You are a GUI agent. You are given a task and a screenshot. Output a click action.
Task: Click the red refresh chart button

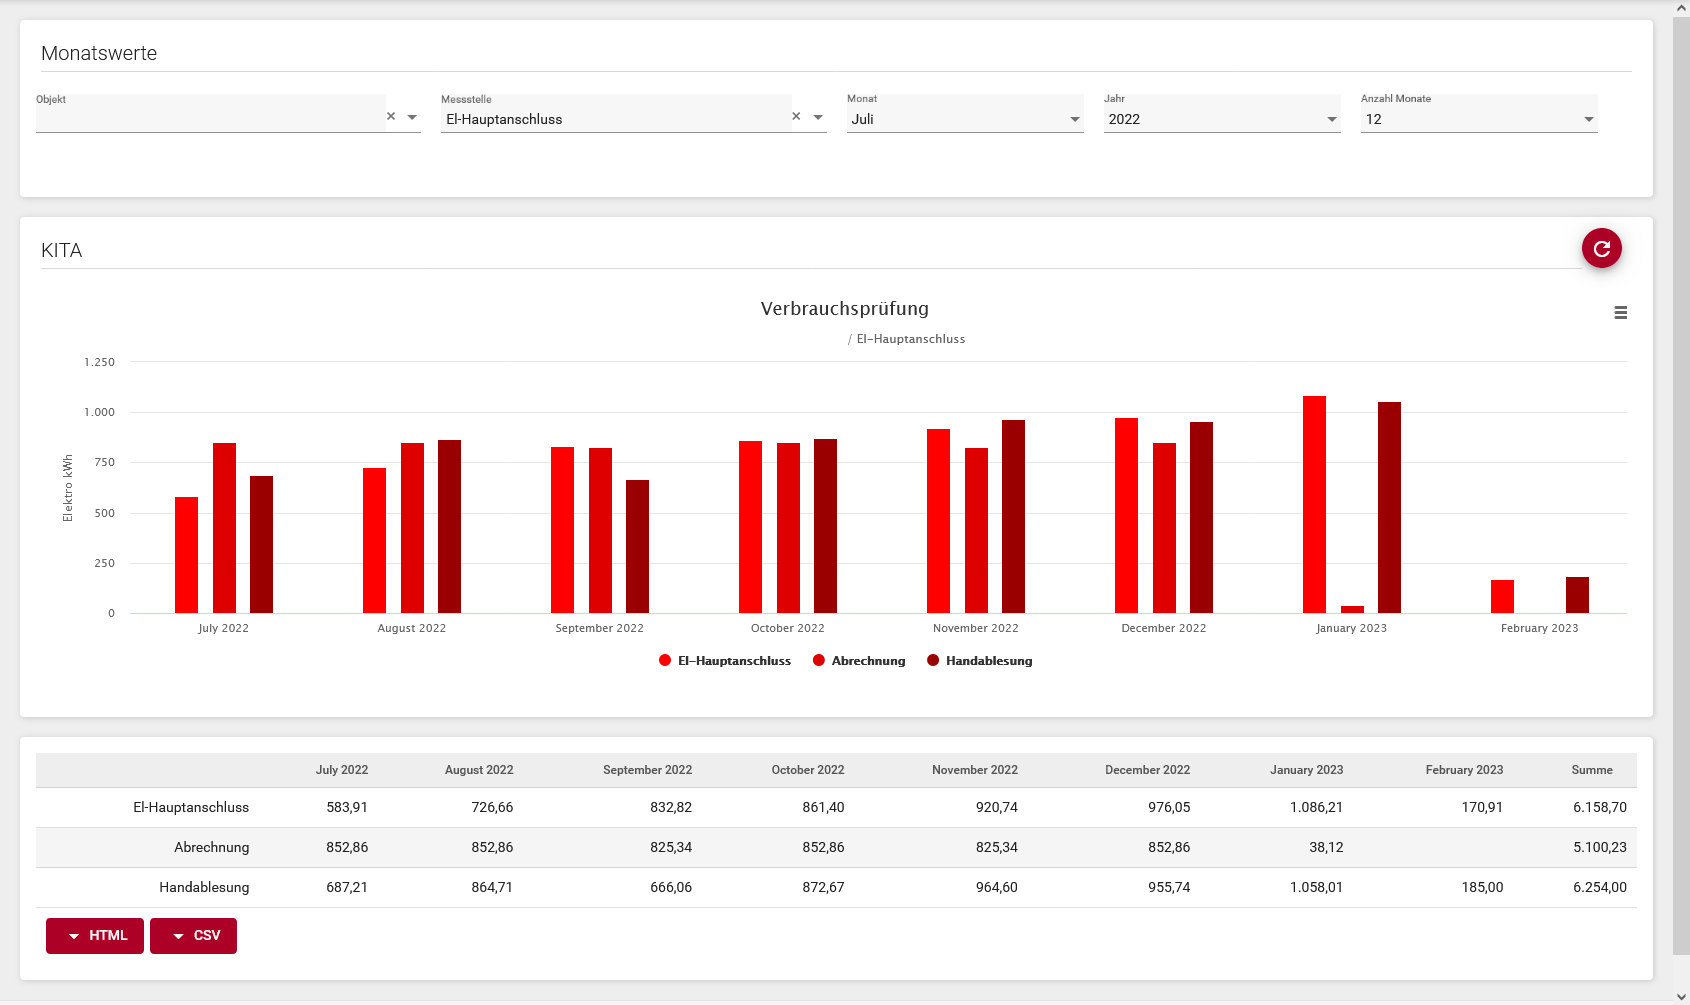pyautogui.click(x=1601, y=249)
